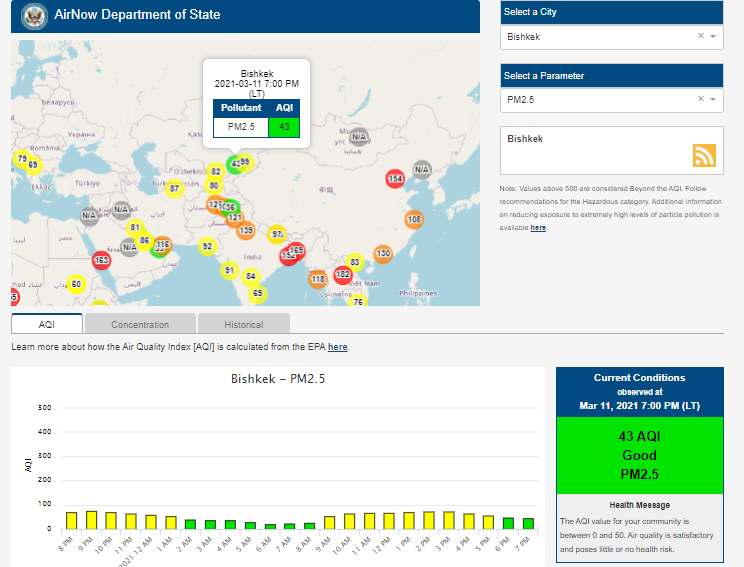Switch to the Concentration tab
The width and height of the screenshot is (744, 567).
pos(140,324)
